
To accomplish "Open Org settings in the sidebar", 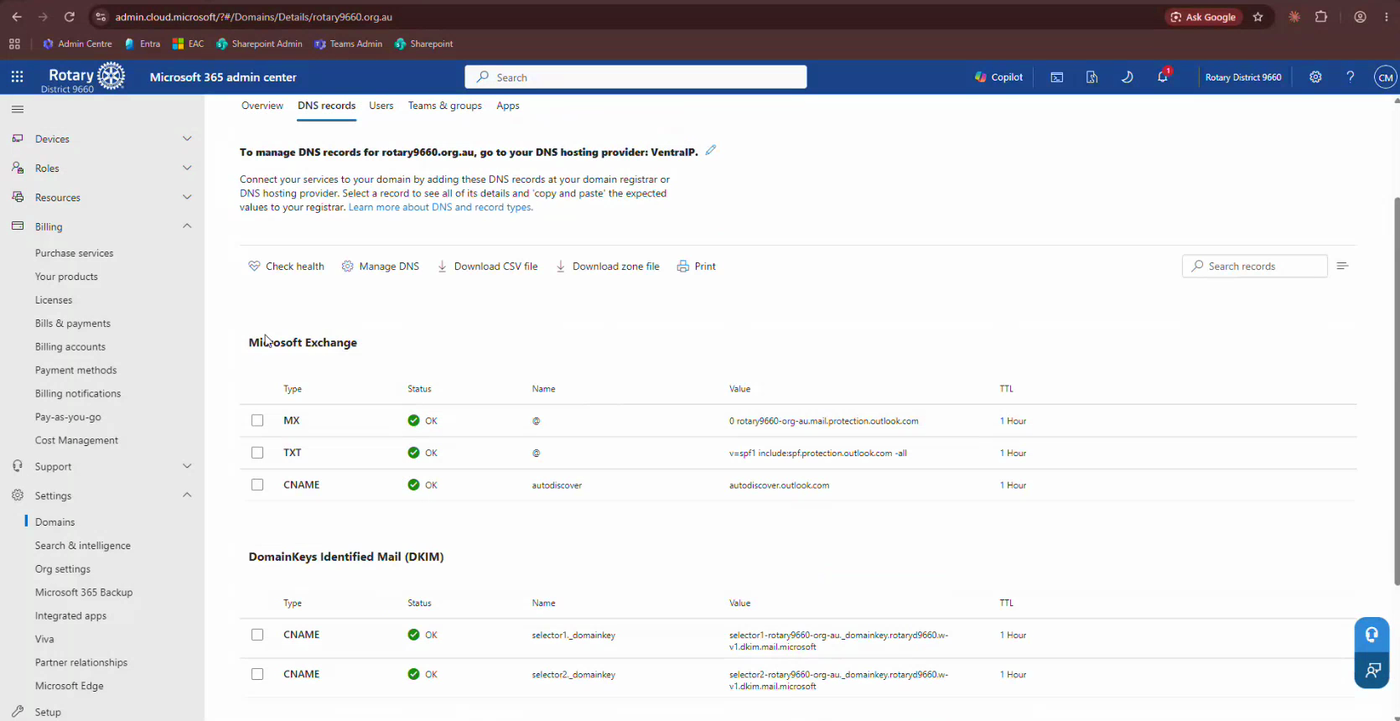I will (x=63, y=569).
